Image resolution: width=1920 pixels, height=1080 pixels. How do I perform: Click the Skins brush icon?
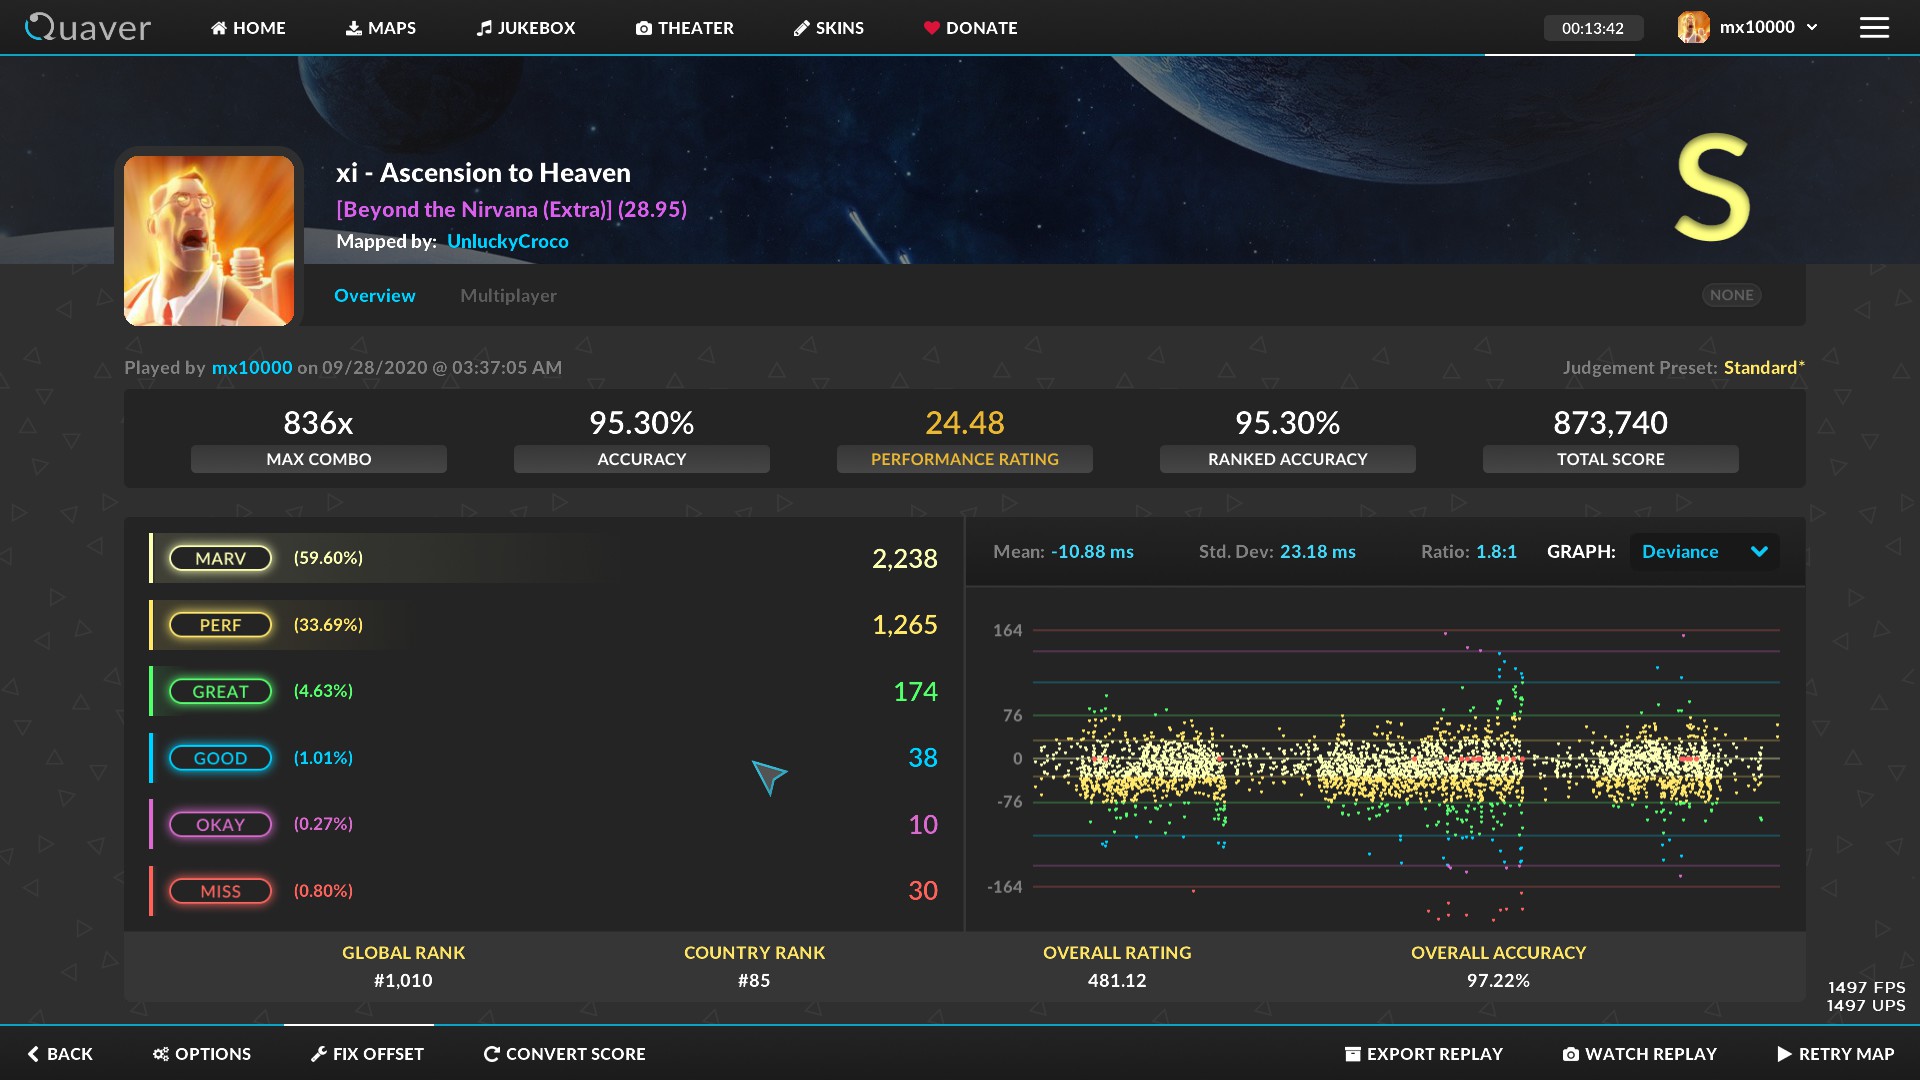click(801, 29)
